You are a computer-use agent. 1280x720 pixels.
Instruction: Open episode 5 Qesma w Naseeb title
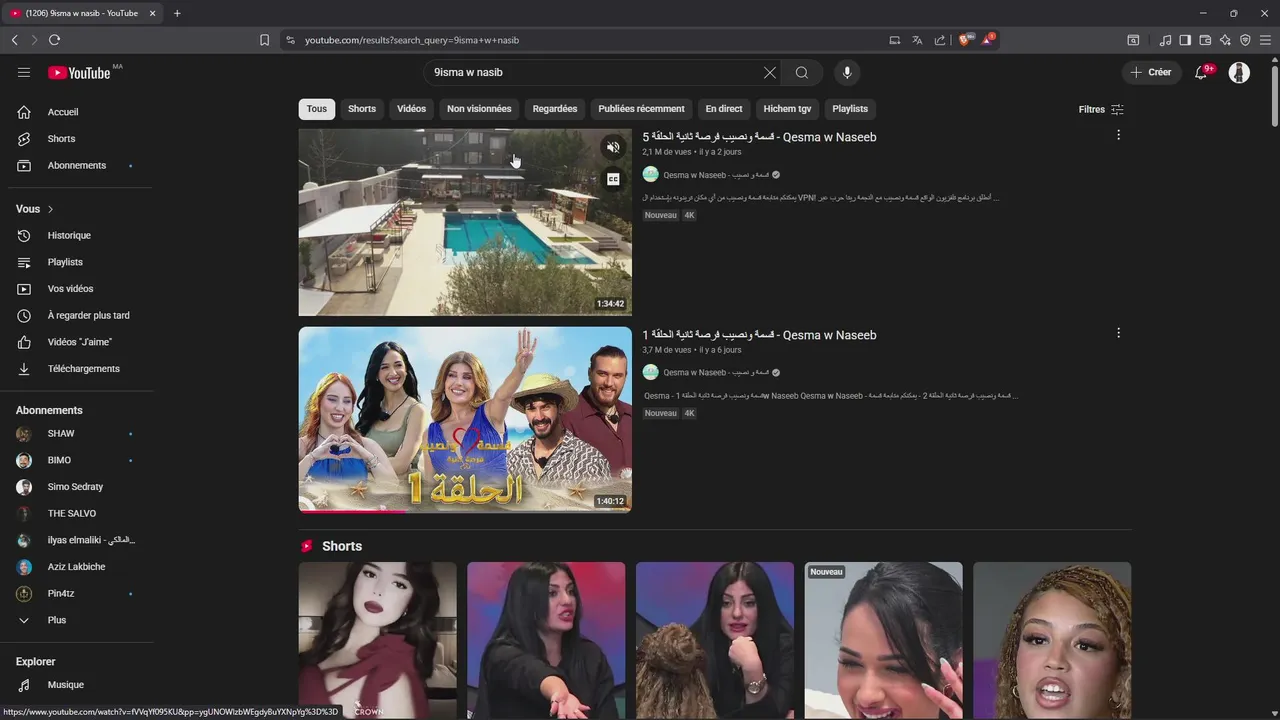point(759,137)
